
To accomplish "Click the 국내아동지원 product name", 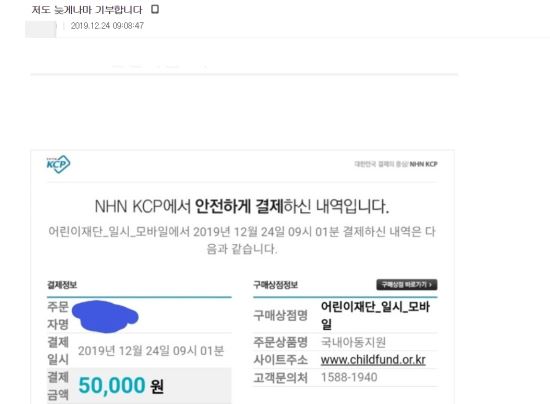I will point(353,342).
